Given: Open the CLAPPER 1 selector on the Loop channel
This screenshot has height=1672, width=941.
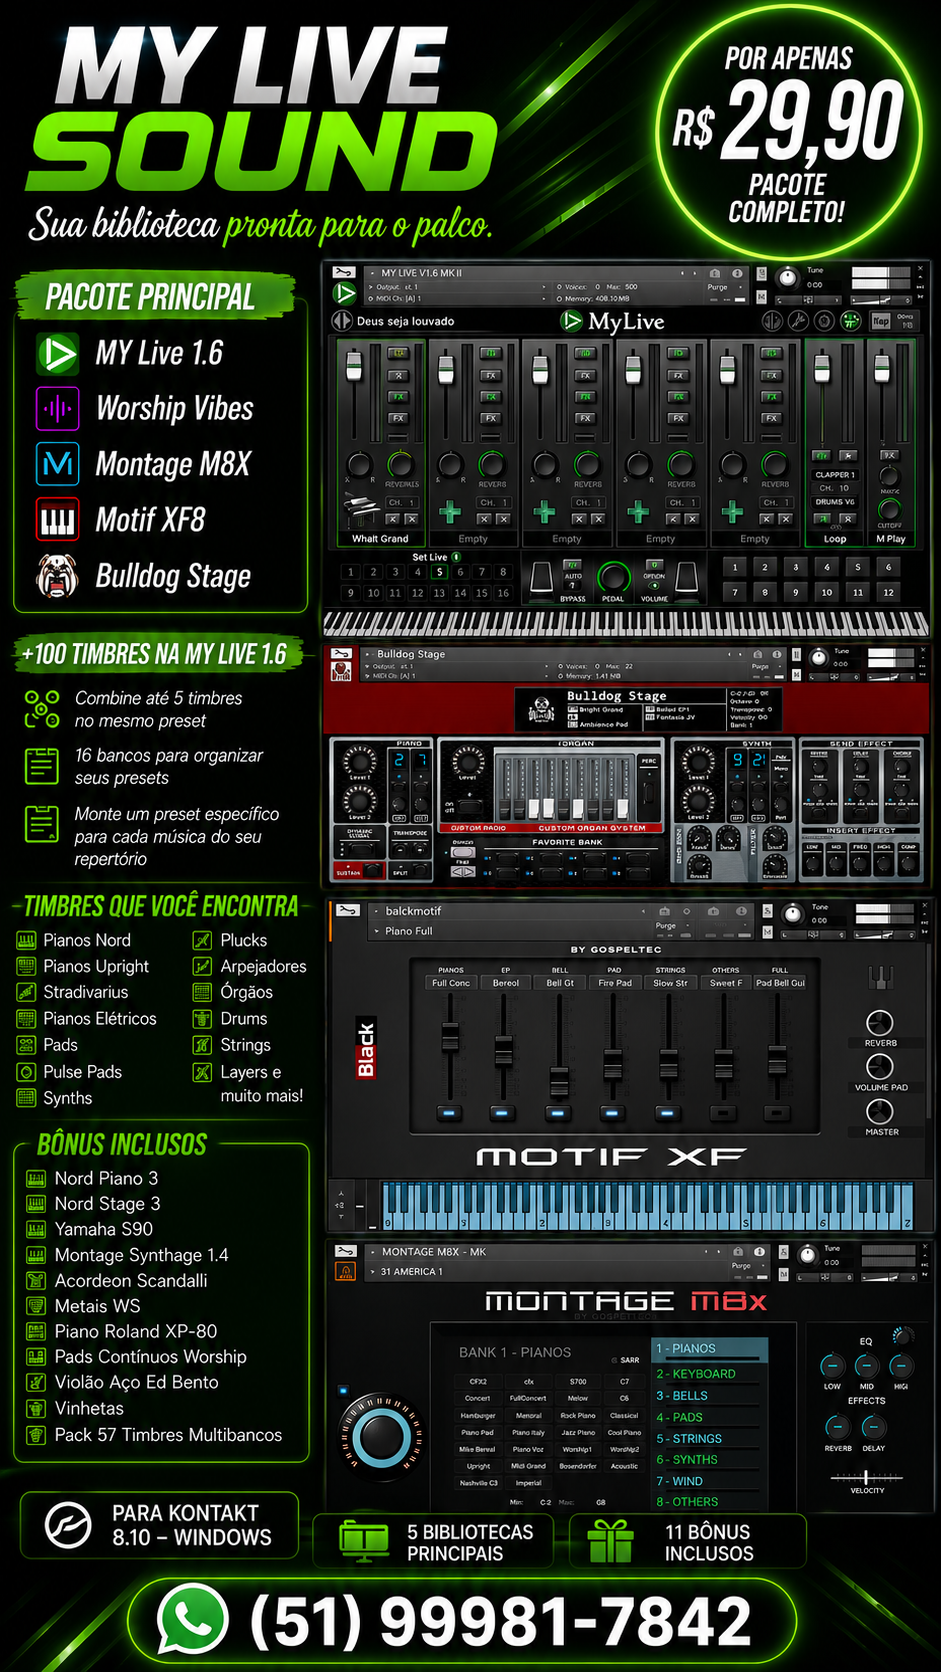Looking at the screenshot, I should tap(834, 475).
